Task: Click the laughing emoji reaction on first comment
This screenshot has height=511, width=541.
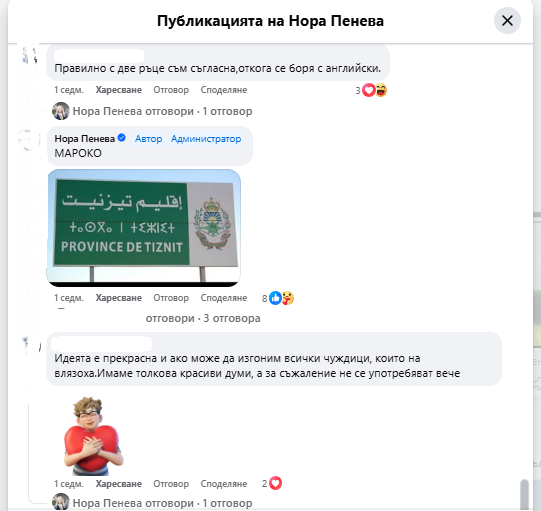Action: [381, 90]
